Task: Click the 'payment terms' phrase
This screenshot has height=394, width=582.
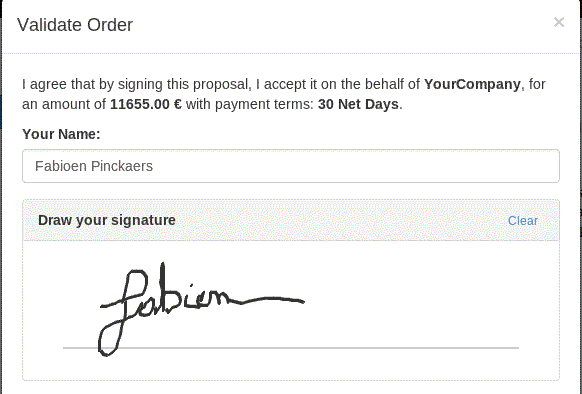Action: (264, 105)
